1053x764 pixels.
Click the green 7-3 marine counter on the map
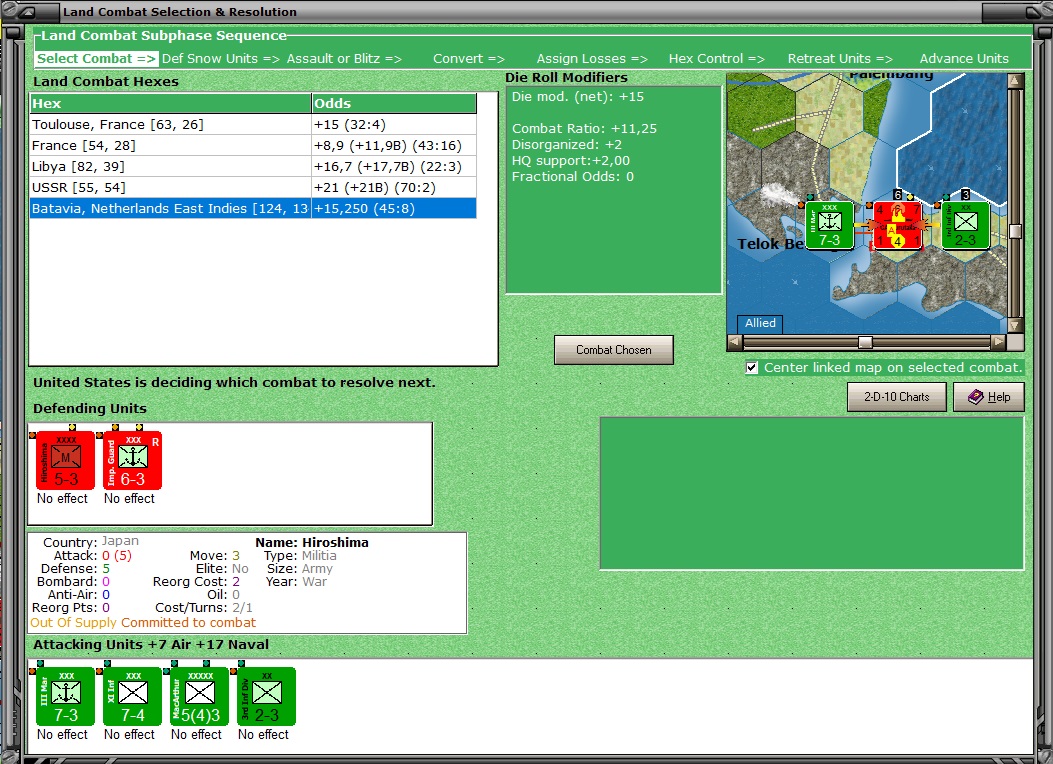coord(829,225)
